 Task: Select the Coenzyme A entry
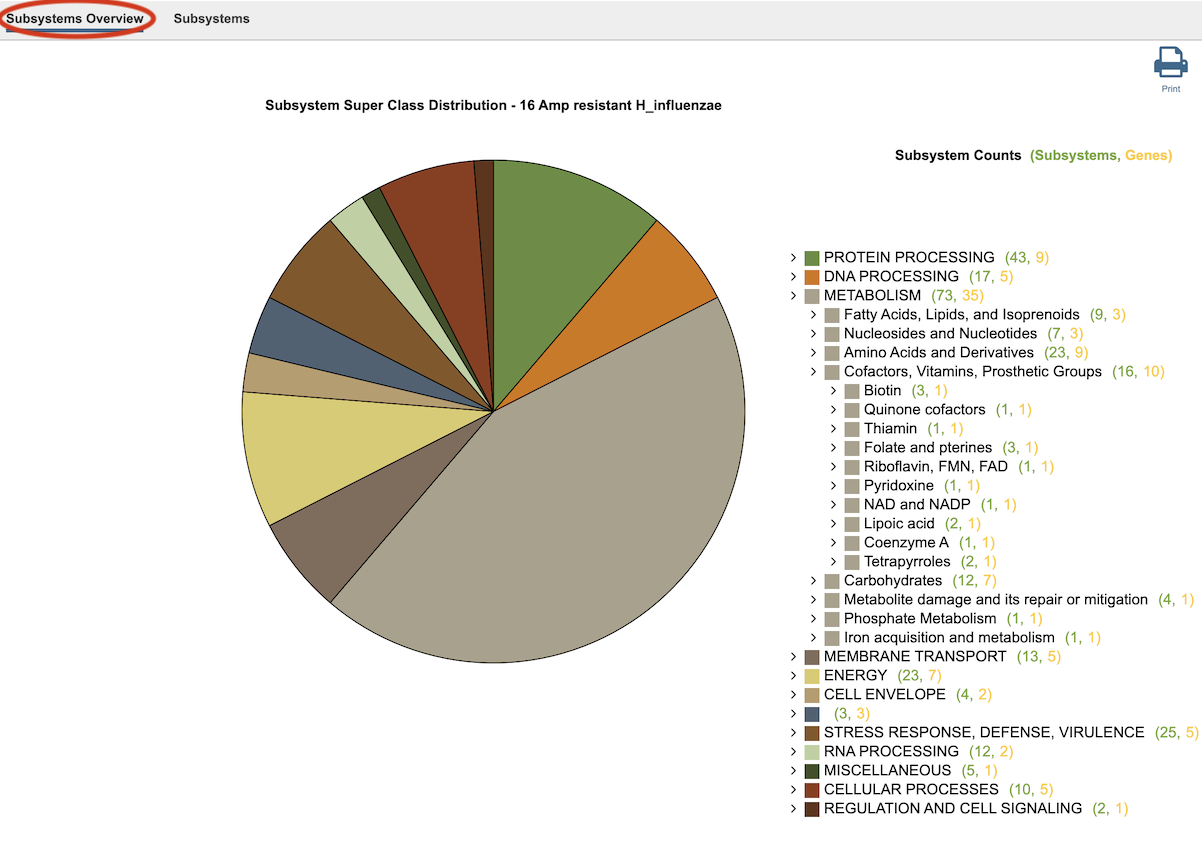906,542
